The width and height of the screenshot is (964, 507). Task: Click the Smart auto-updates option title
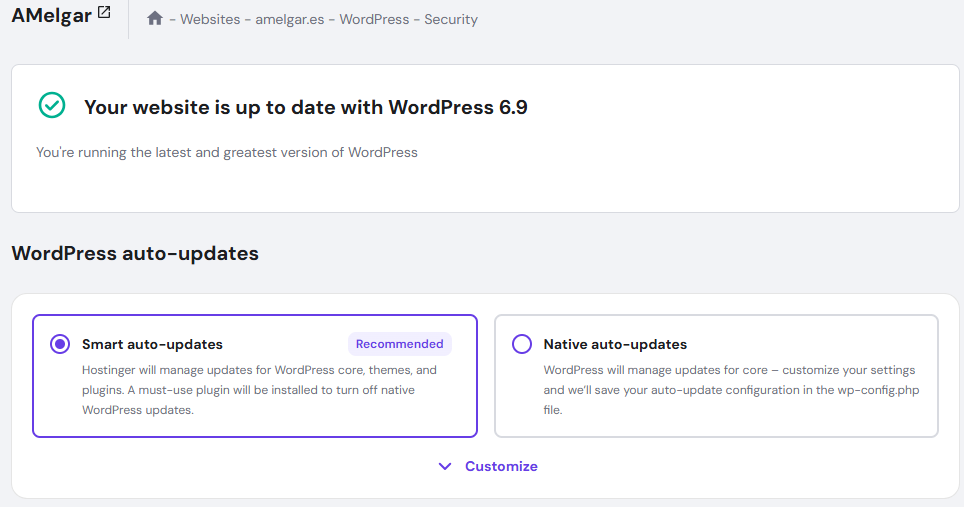coord(152,344)
